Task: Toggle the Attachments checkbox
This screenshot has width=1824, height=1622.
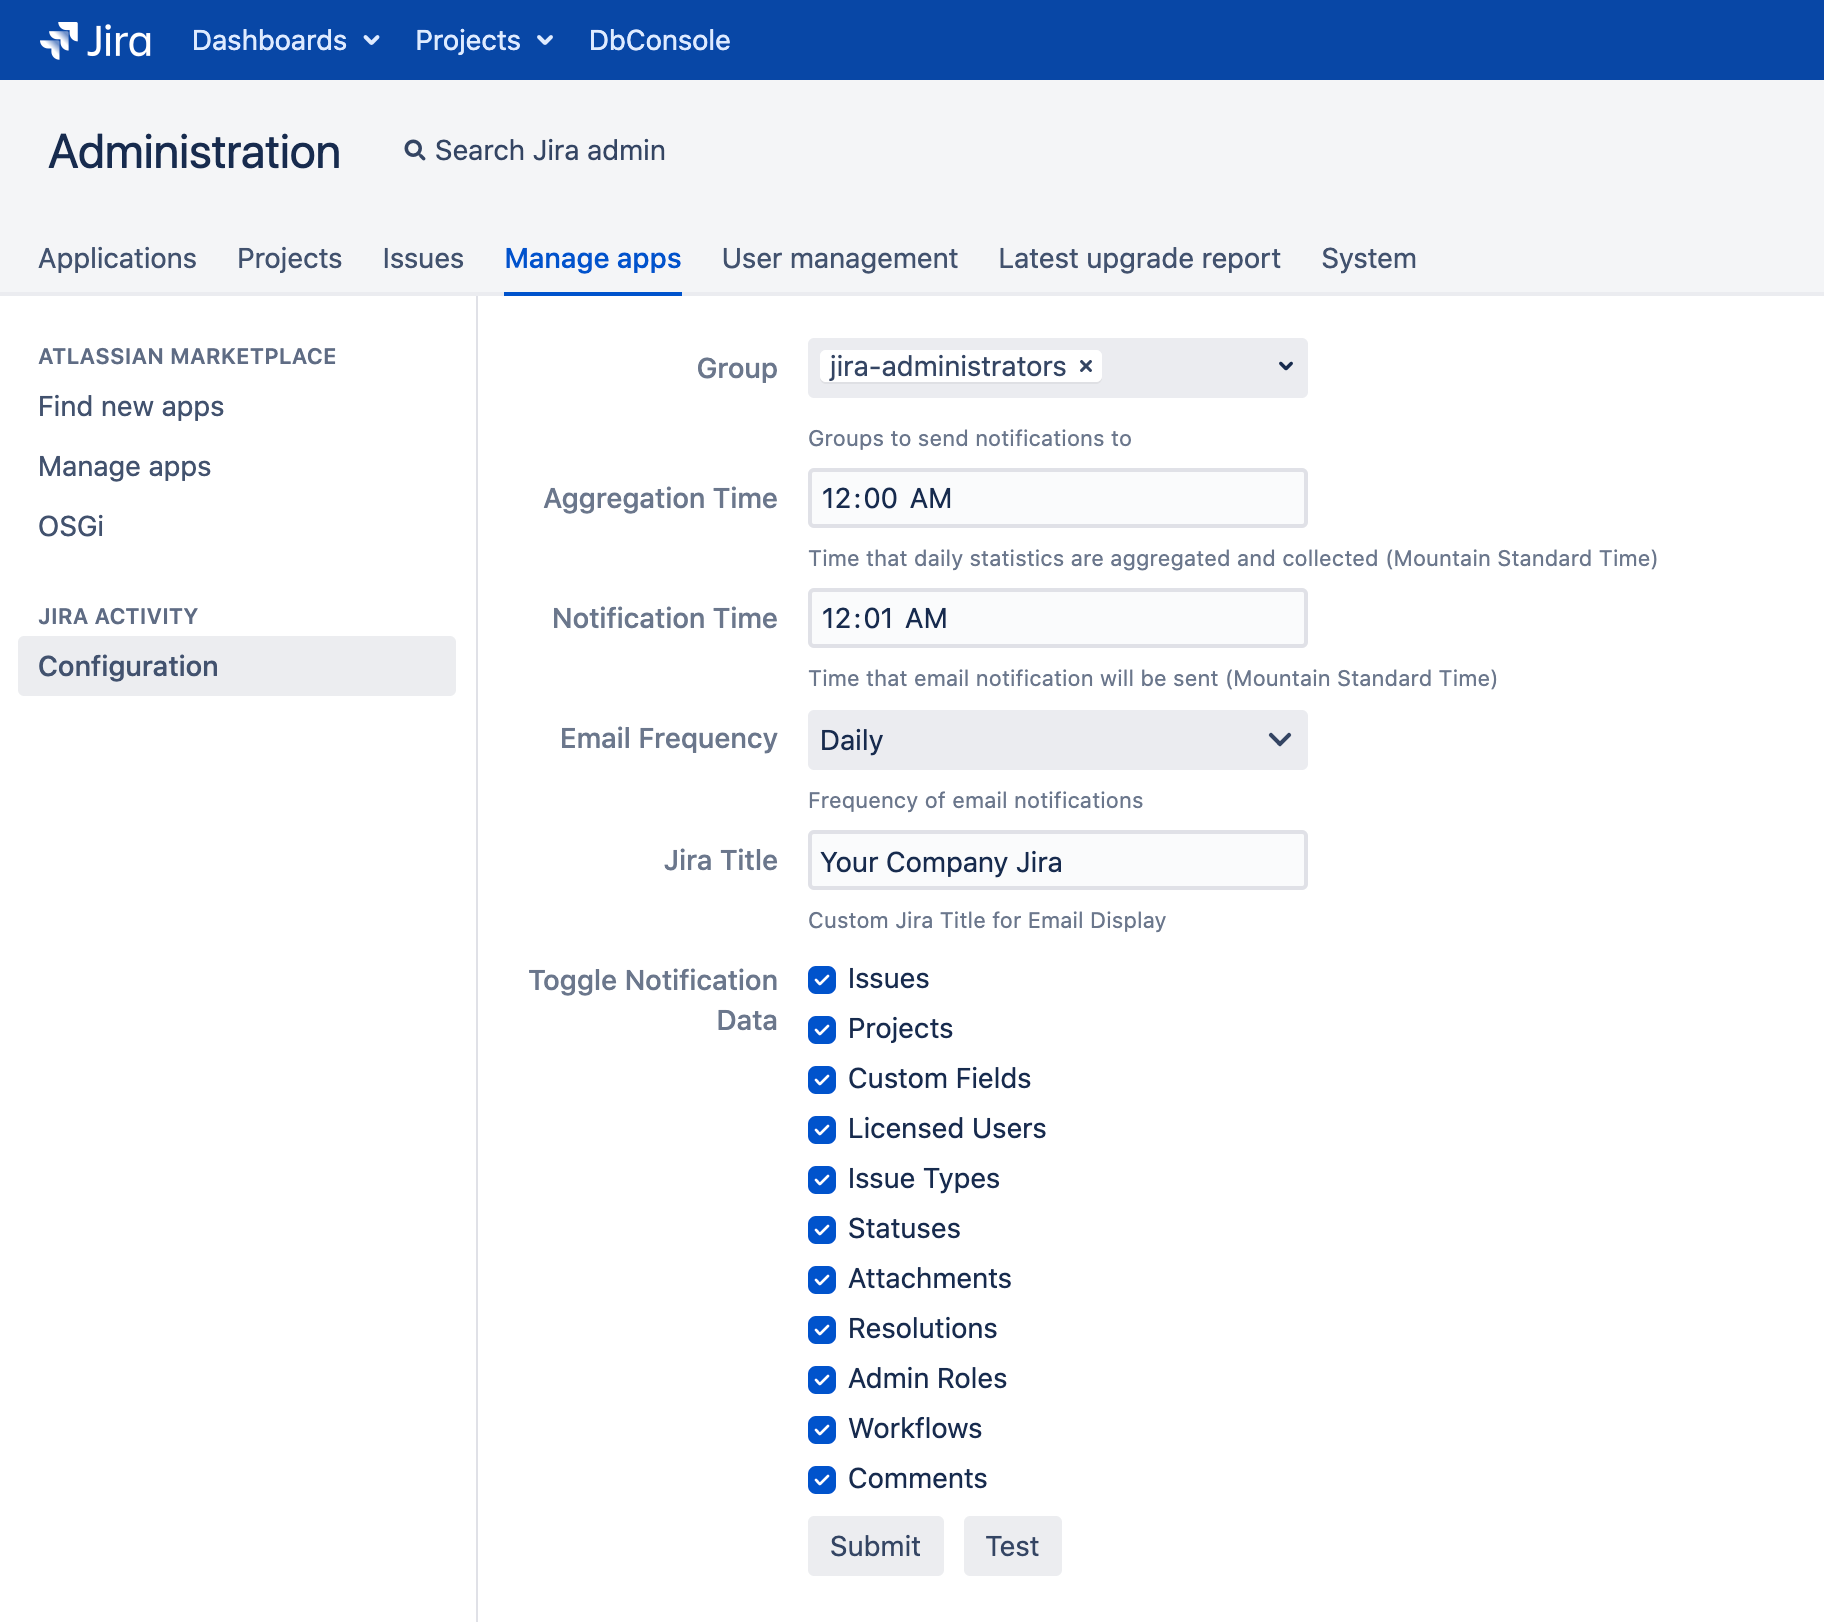Action: [x=822, y=1280]
